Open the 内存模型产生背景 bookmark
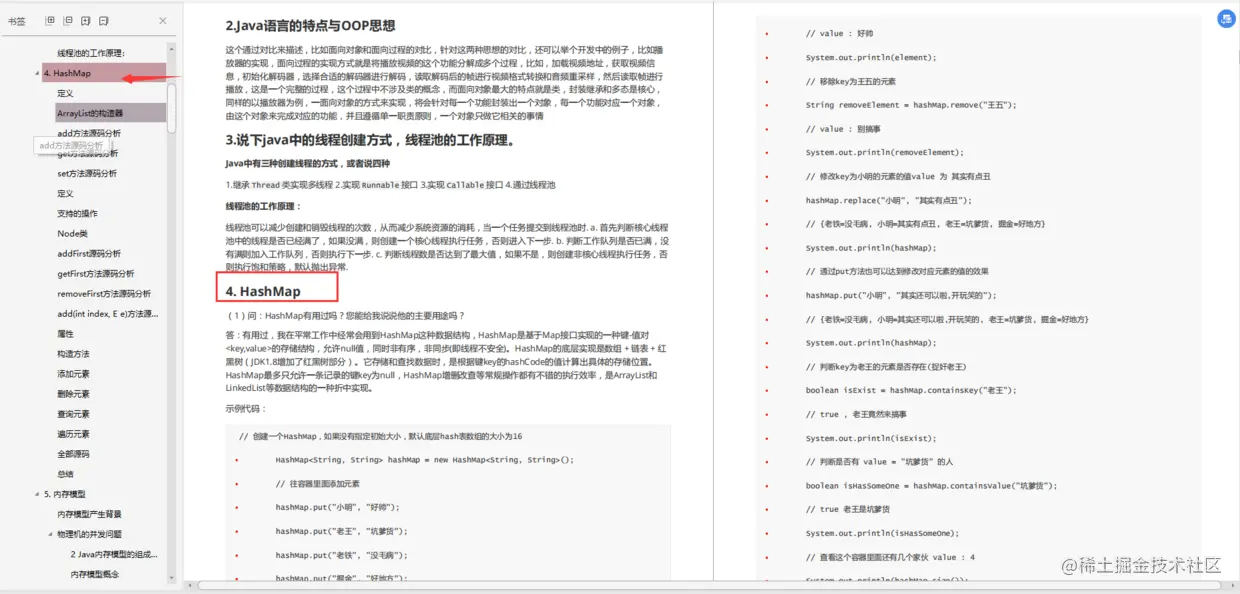This screenshot has height=594, width=1240. (x=89, y=514)
